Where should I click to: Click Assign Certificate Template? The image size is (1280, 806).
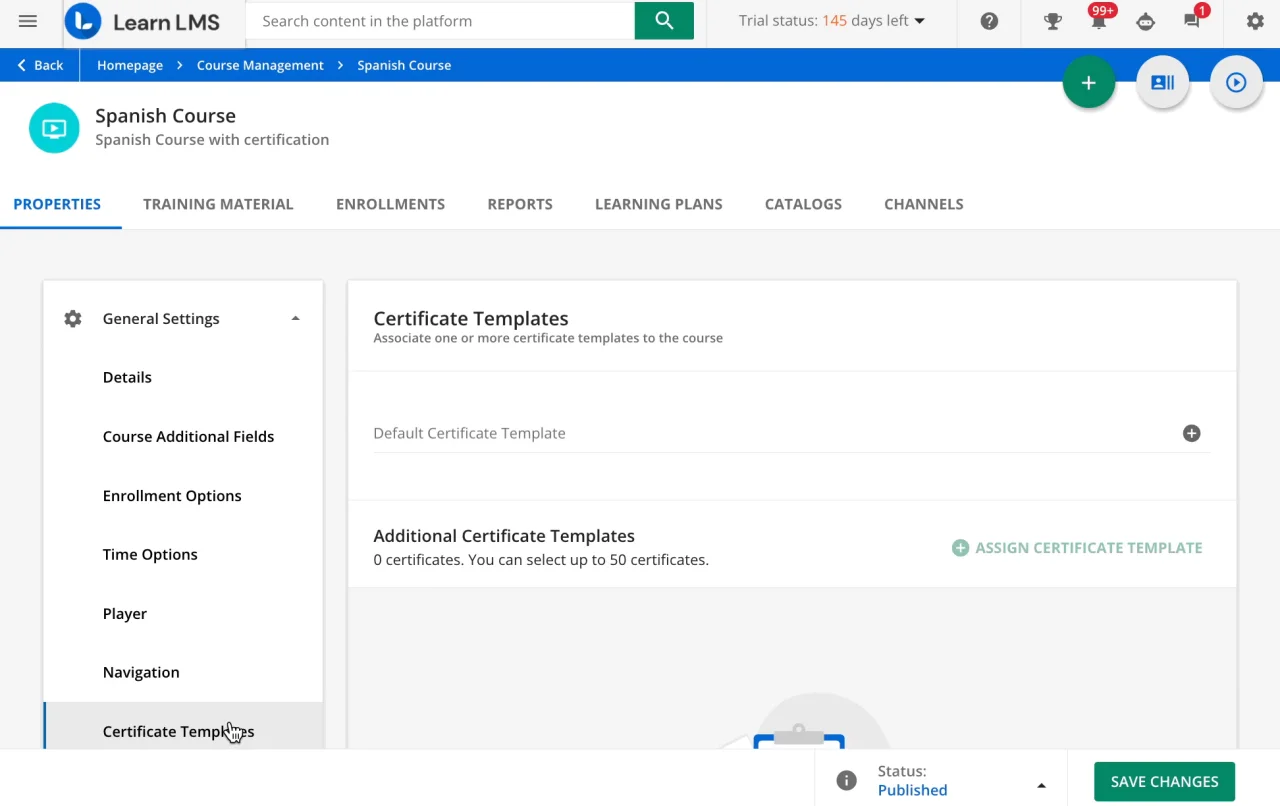(1077, 548)
